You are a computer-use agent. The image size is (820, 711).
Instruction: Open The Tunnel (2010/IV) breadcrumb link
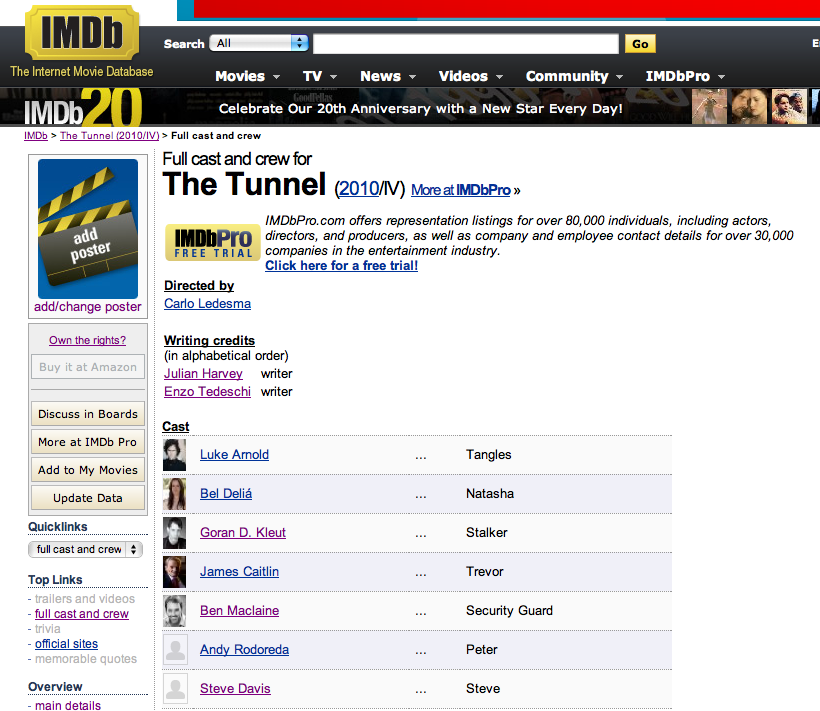pyautogui.click(x=109, y=136)
